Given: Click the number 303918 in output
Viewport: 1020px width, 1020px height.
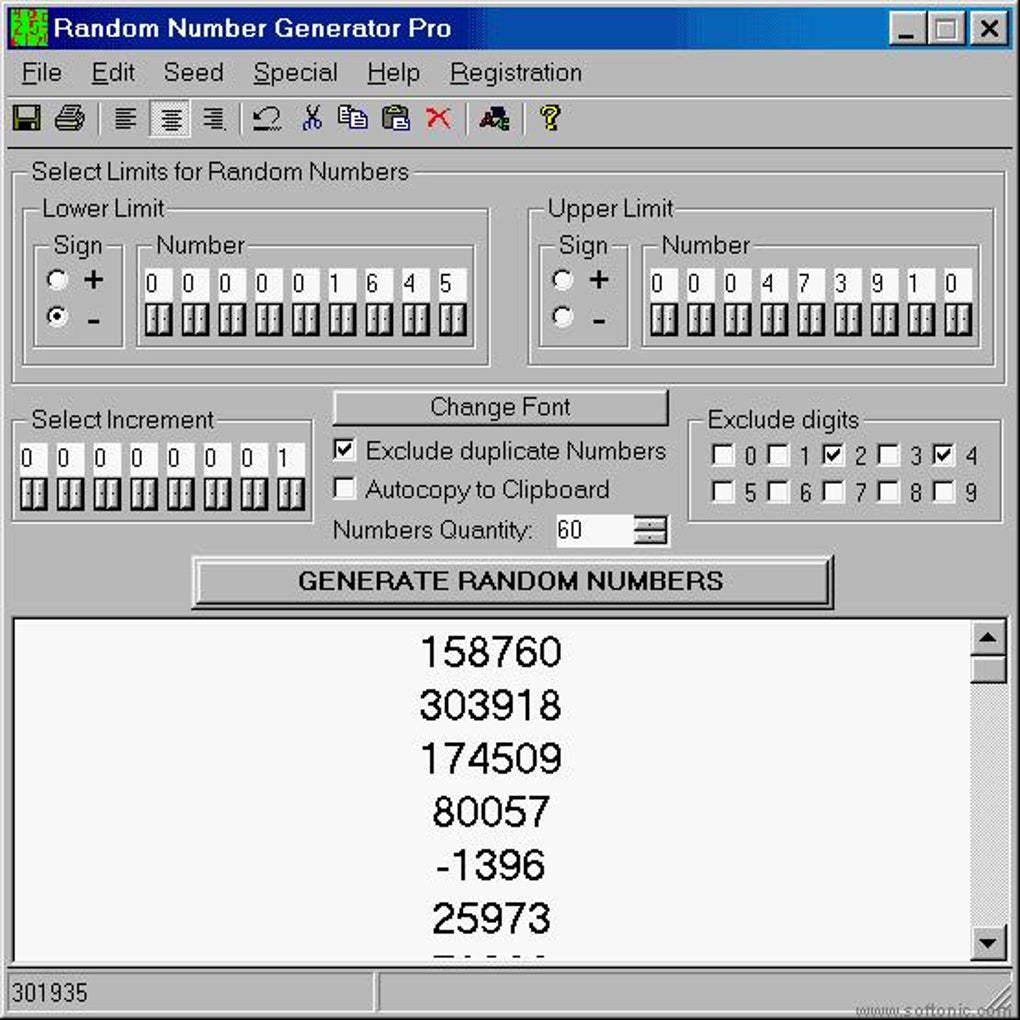Looking at the screenshot, I should click(x=490, y=705).
